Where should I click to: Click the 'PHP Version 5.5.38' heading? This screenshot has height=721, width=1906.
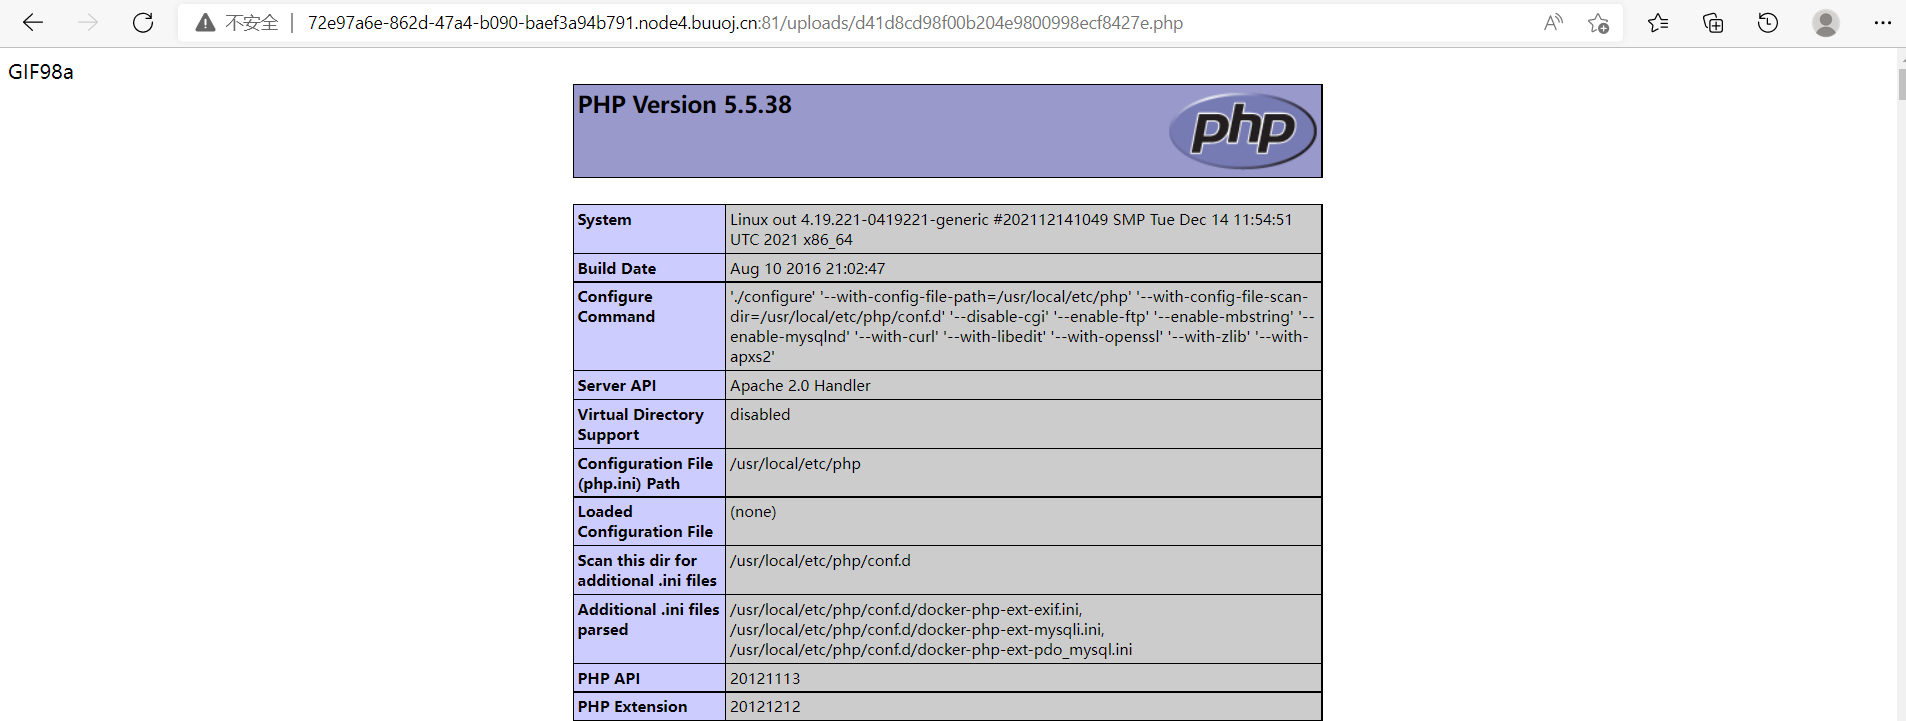pos(685,105)
